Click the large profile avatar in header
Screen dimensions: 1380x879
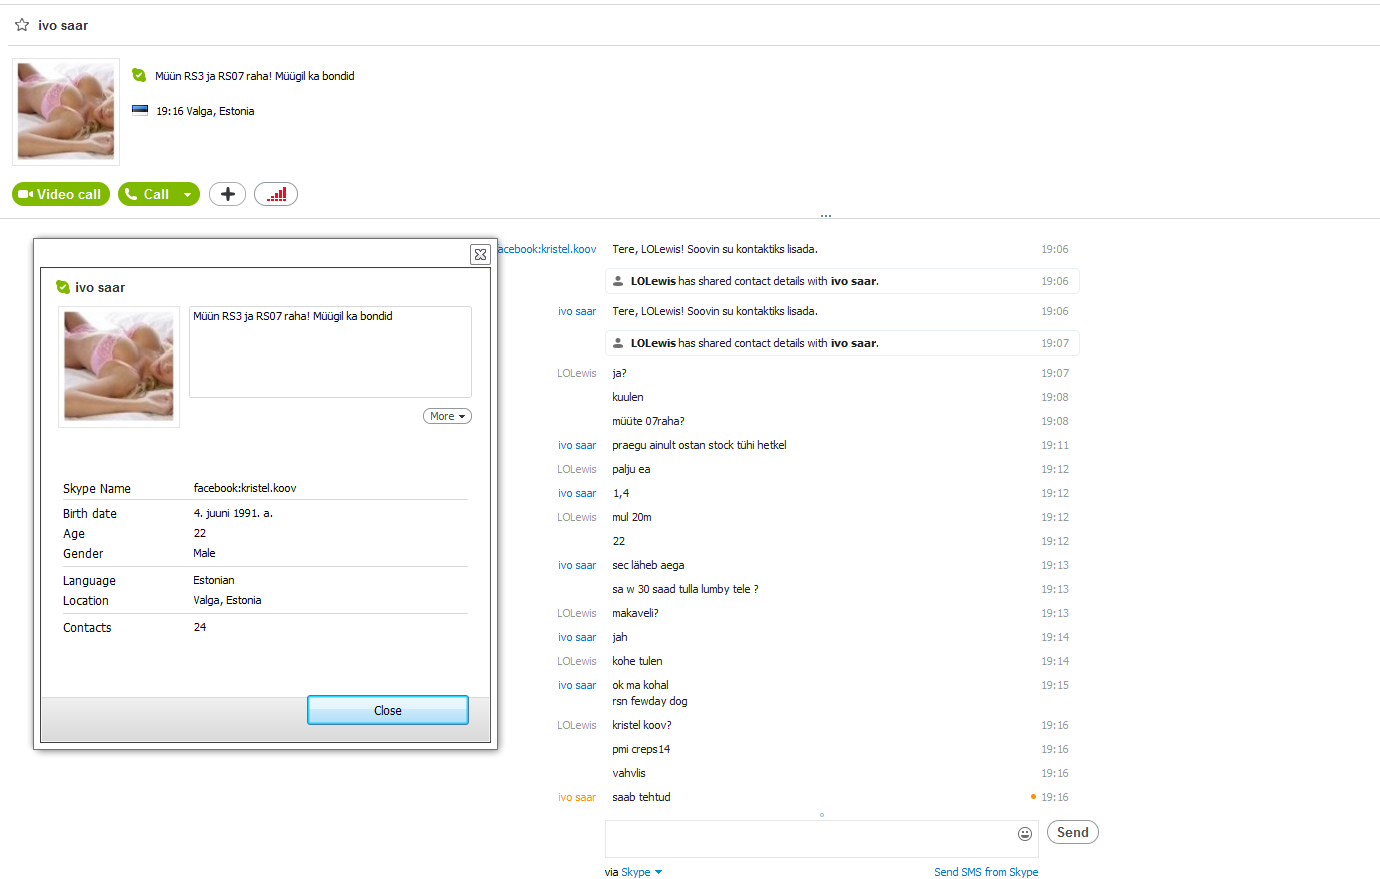point(66,112)
